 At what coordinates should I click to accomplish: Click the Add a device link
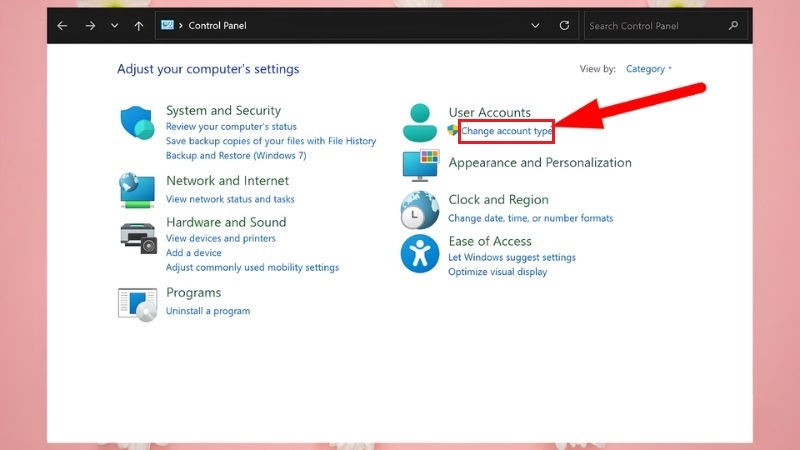193,253
